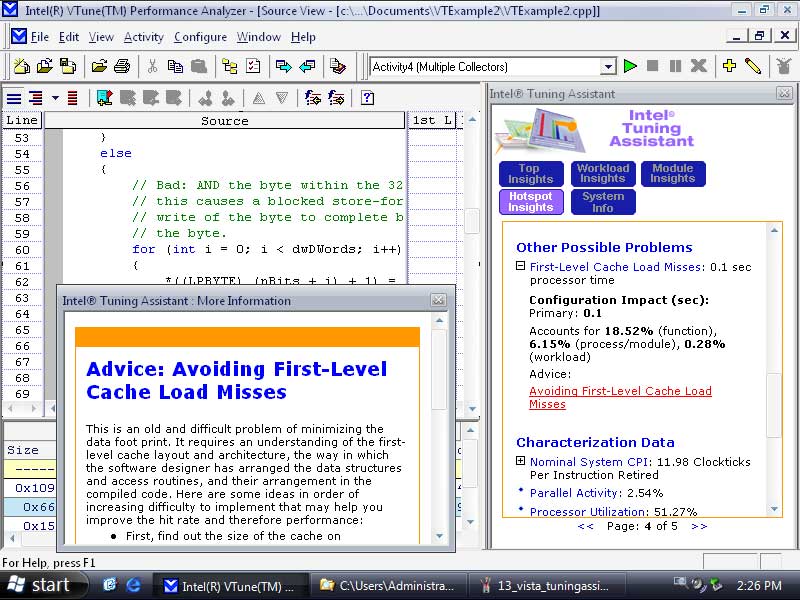
Task: Open the First-Level Cache Load Misses link
Action: 615,267
